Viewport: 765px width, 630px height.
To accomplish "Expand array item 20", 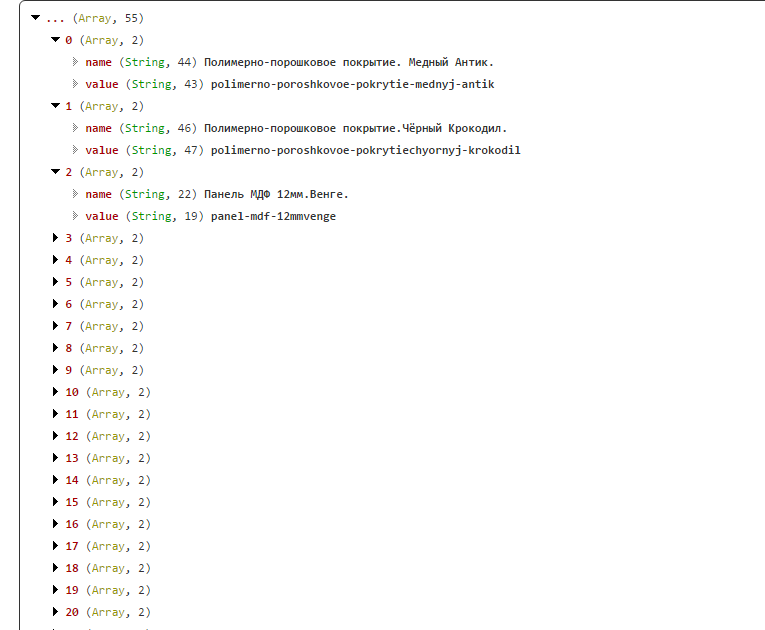I will 56,611.
